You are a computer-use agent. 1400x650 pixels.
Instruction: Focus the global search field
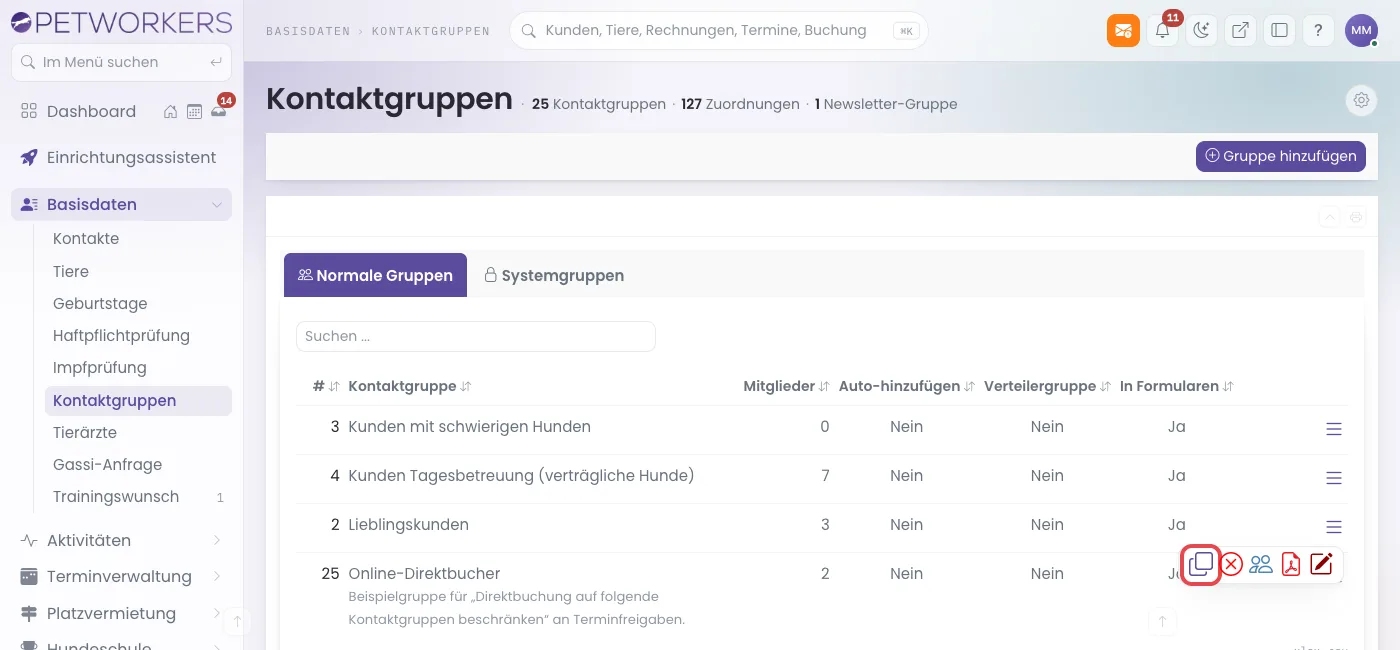point(719,30)
